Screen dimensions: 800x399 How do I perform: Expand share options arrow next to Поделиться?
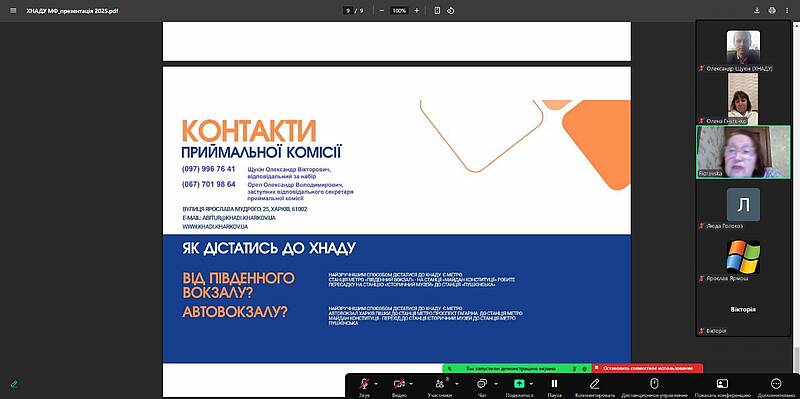[531, 384]
